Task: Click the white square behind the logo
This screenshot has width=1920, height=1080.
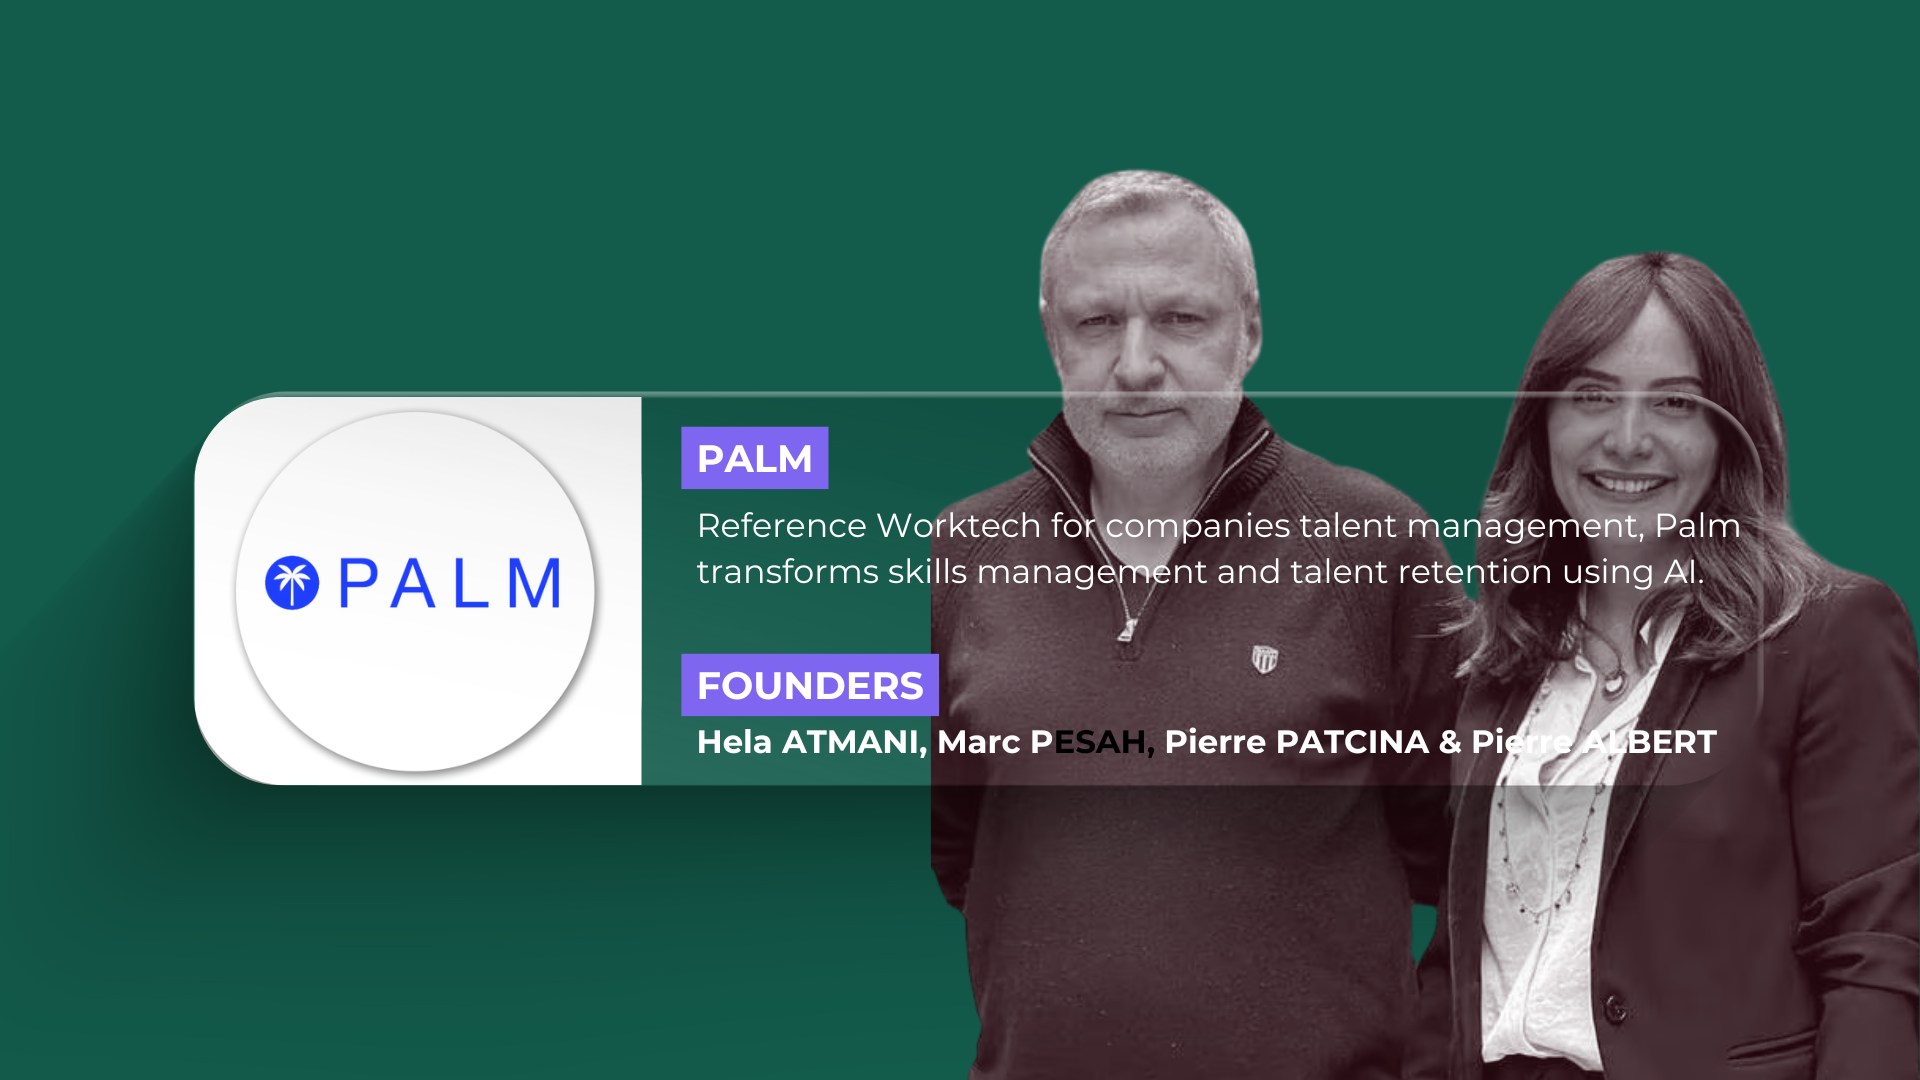Action: [418, 591]
